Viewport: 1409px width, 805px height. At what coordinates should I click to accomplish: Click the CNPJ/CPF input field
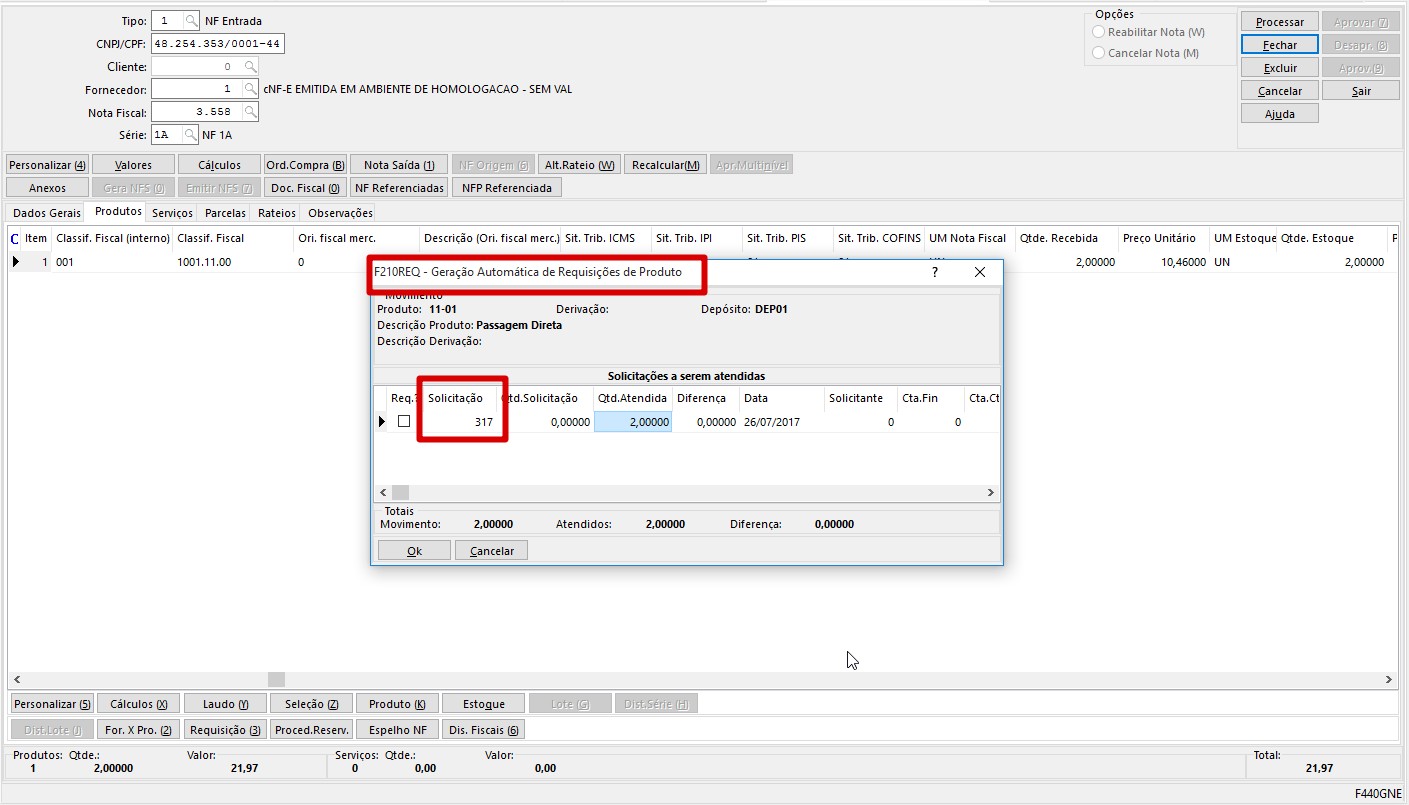tap(217, 44)
